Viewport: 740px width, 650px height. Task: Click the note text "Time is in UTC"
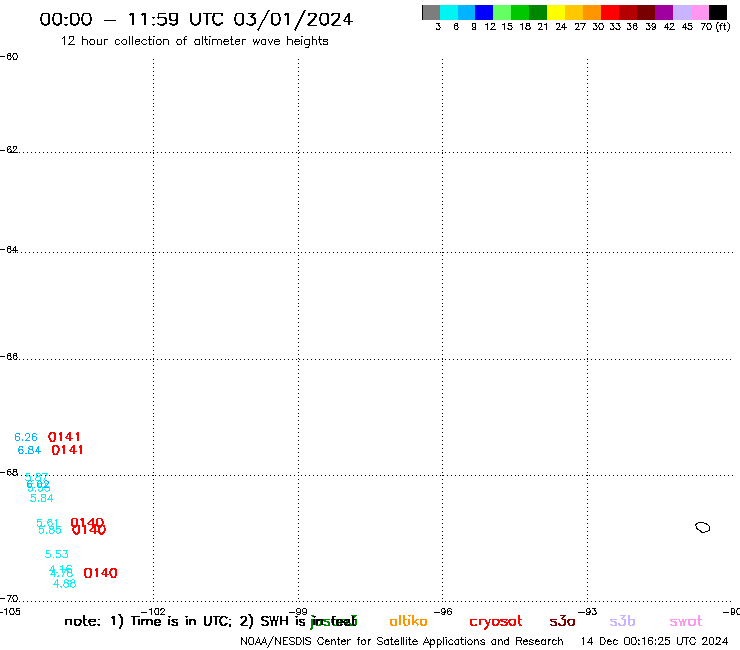pos(181,621)
